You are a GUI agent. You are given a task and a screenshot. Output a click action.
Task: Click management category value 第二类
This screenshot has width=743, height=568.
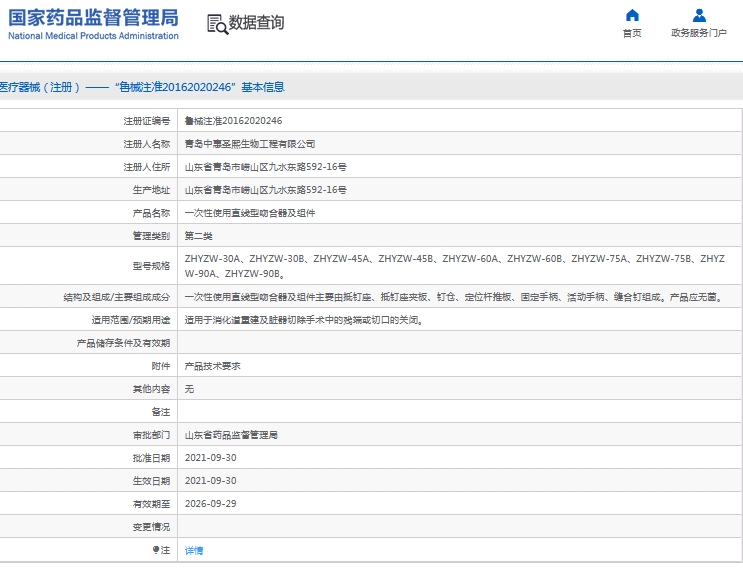click(x=199, y=236)
